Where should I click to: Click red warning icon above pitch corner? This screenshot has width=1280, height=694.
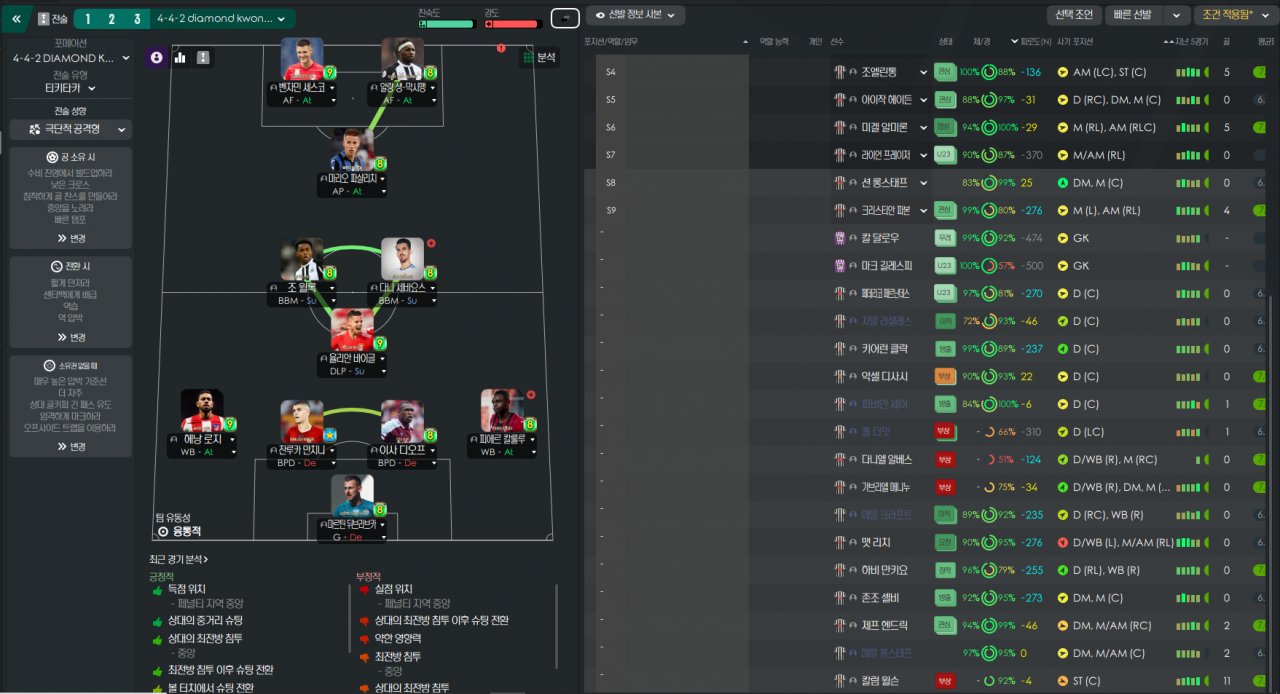pyautogui.click(x=501, y=48)
